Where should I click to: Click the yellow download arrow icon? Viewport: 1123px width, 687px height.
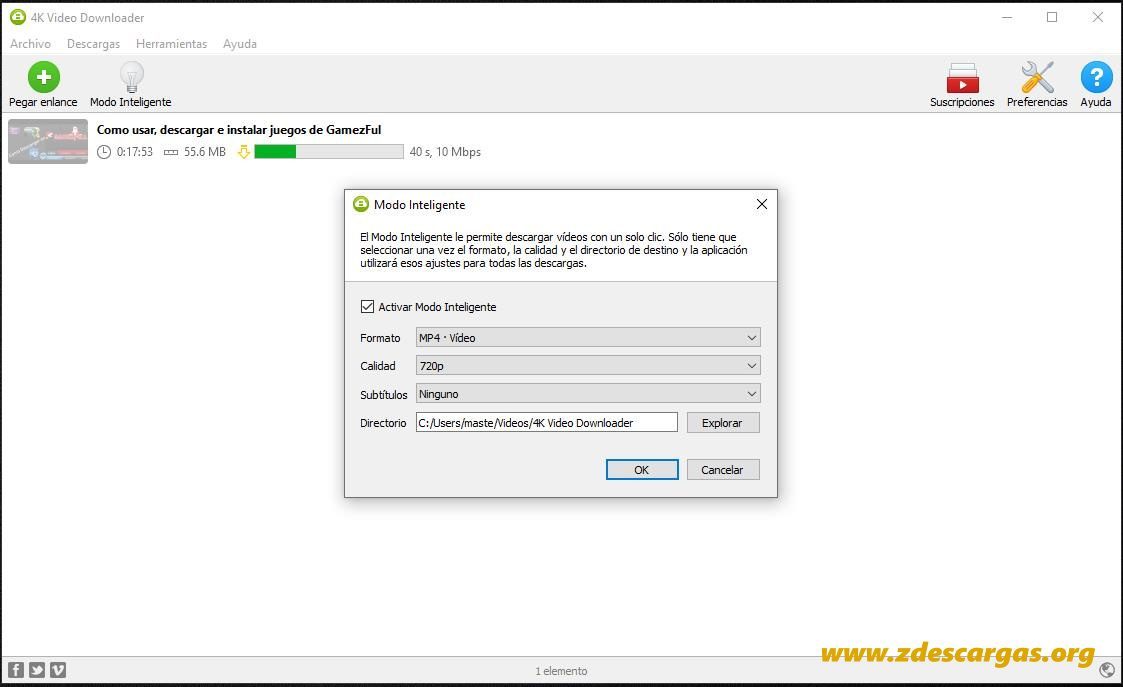[244, 152]
